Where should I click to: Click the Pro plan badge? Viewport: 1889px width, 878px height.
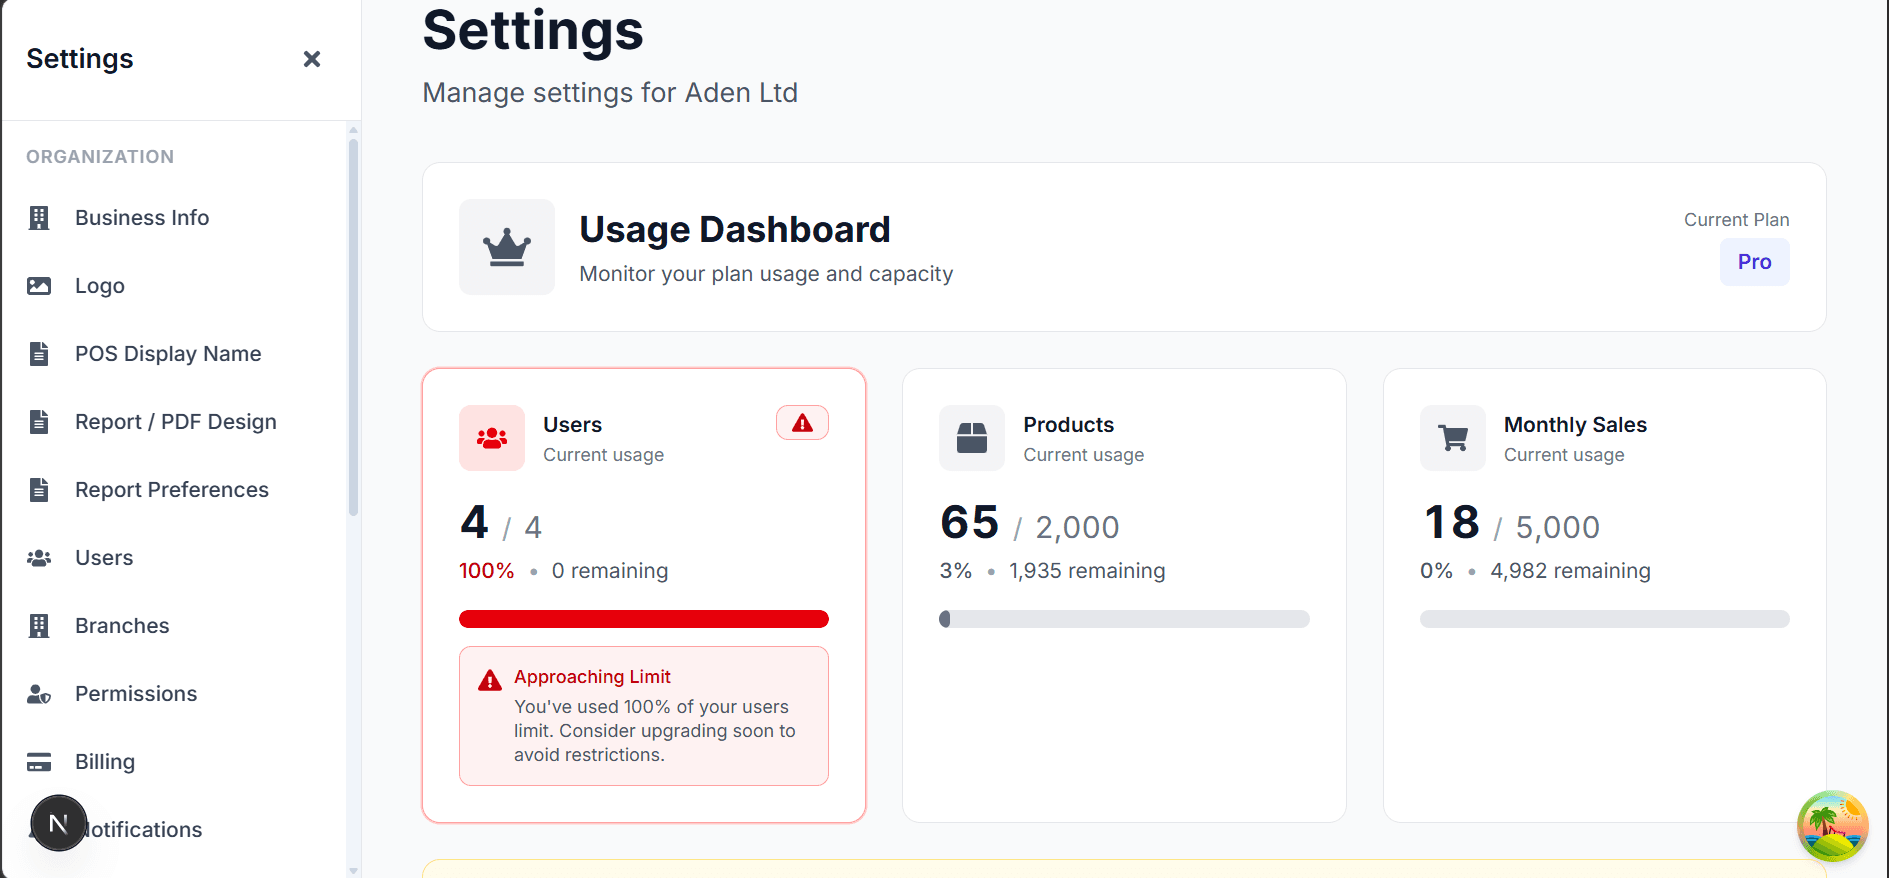click(x=1755, y=262)
